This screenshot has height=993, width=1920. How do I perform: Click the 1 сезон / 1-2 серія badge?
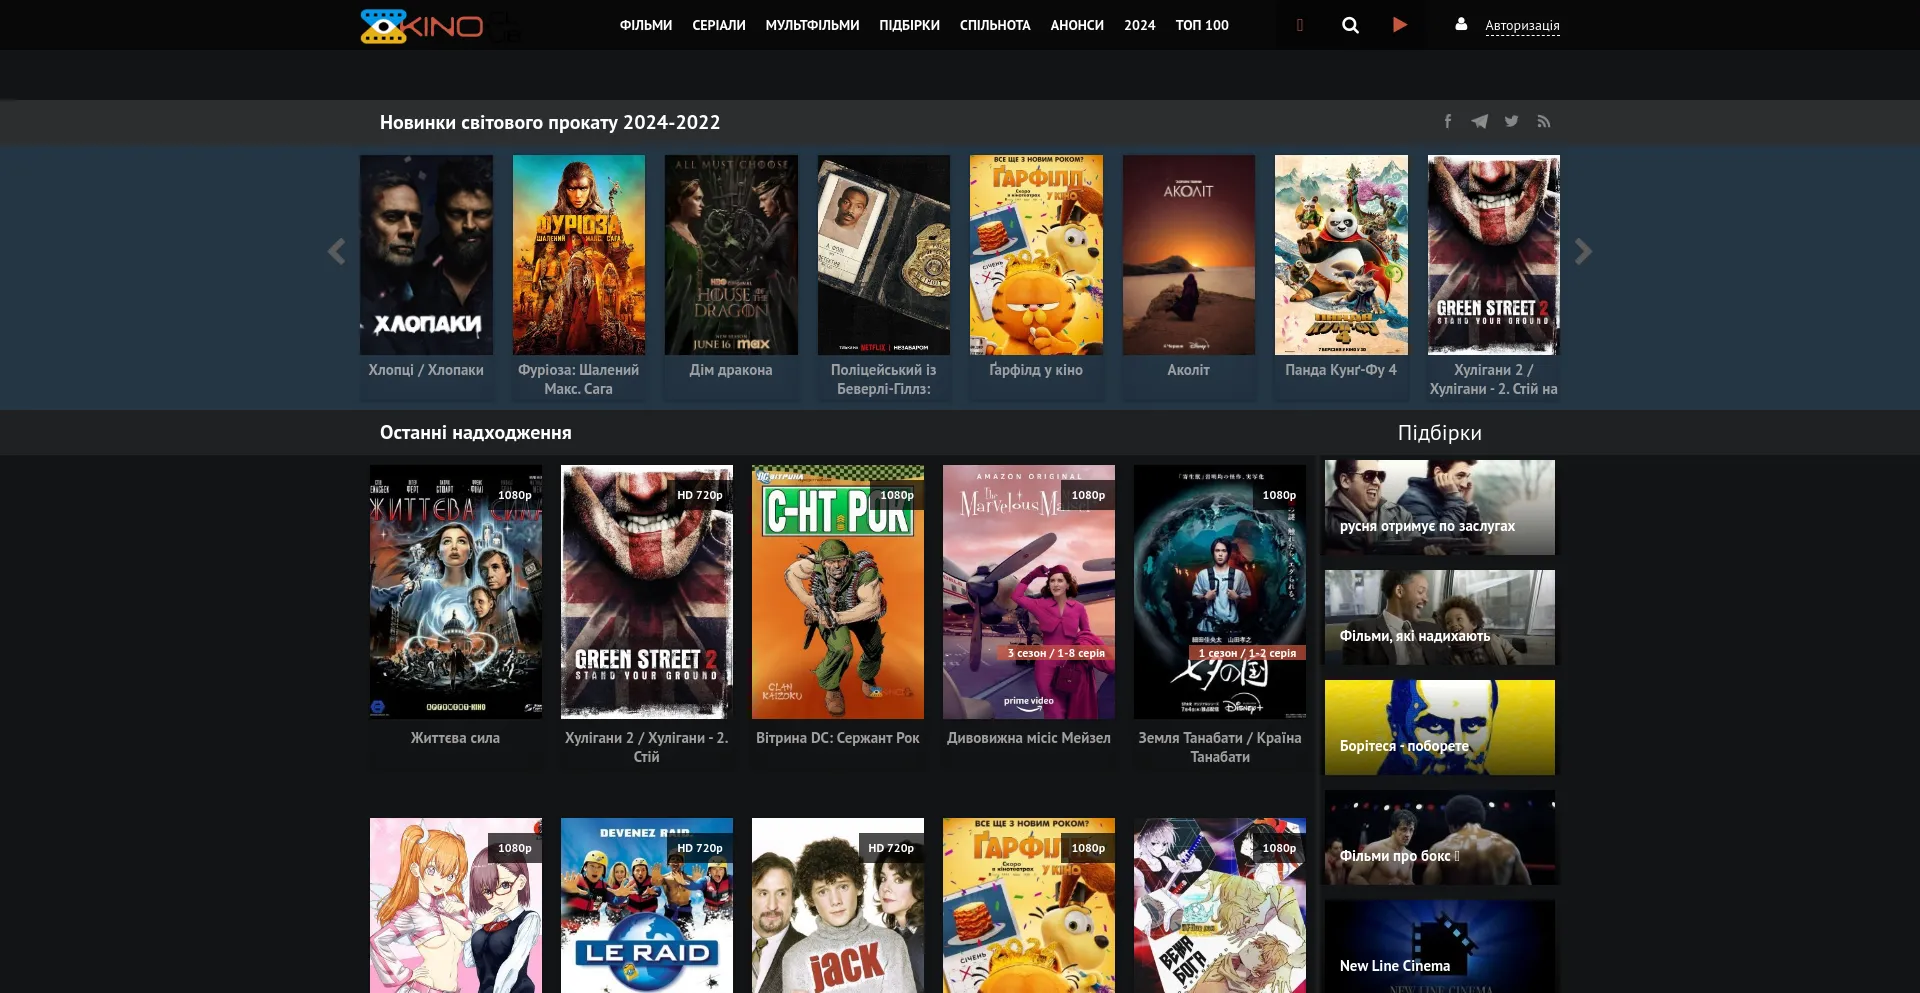1247,653
